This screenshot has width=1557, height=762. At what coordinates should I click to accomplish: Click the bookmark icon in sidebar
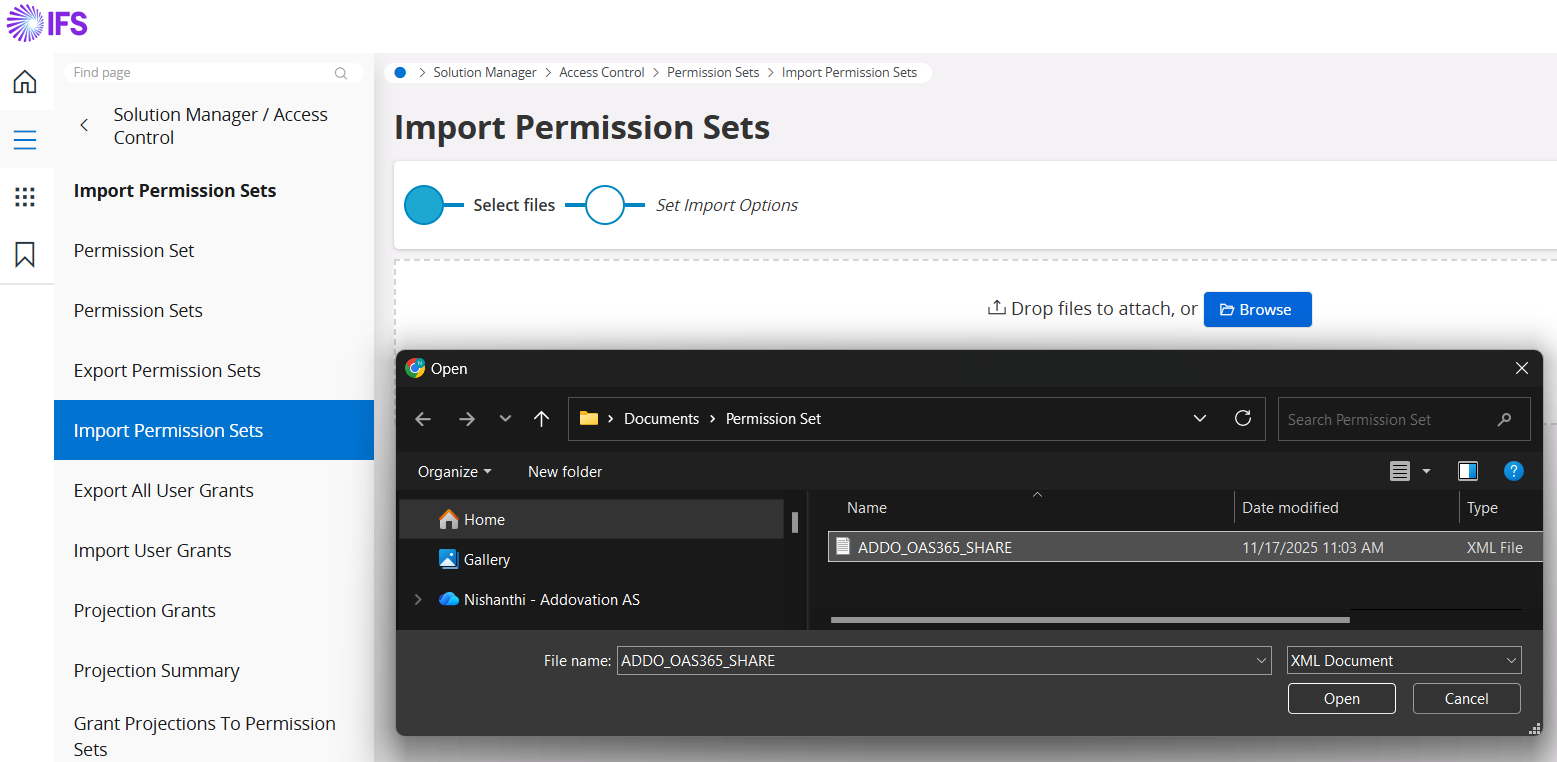[25, 255]
